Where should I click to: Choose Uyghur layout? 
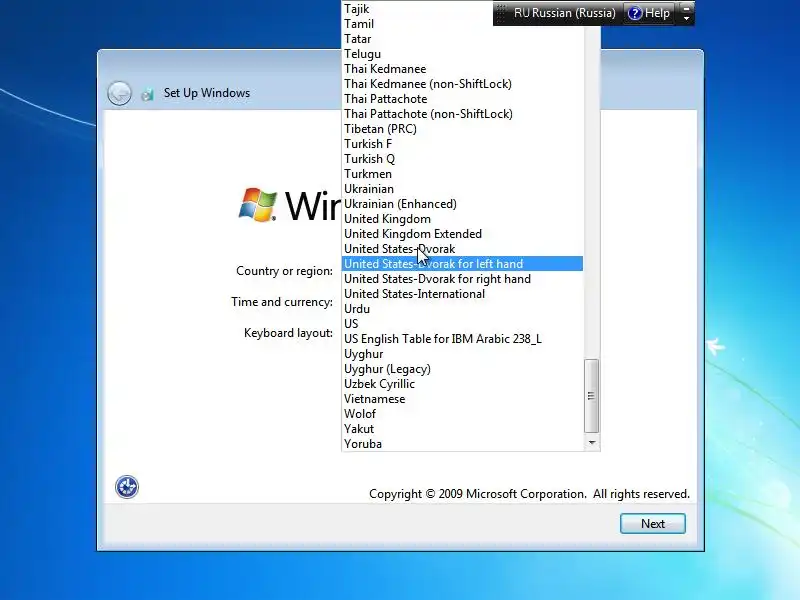click(x=462, y=354)
